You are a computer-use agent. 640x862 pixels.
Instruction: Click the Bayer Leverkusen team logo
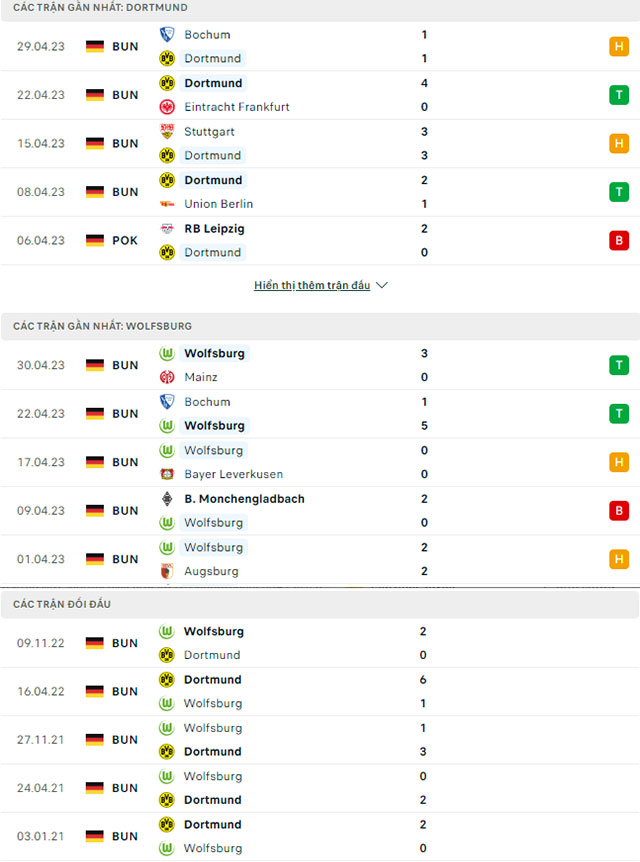coord(167,474)
